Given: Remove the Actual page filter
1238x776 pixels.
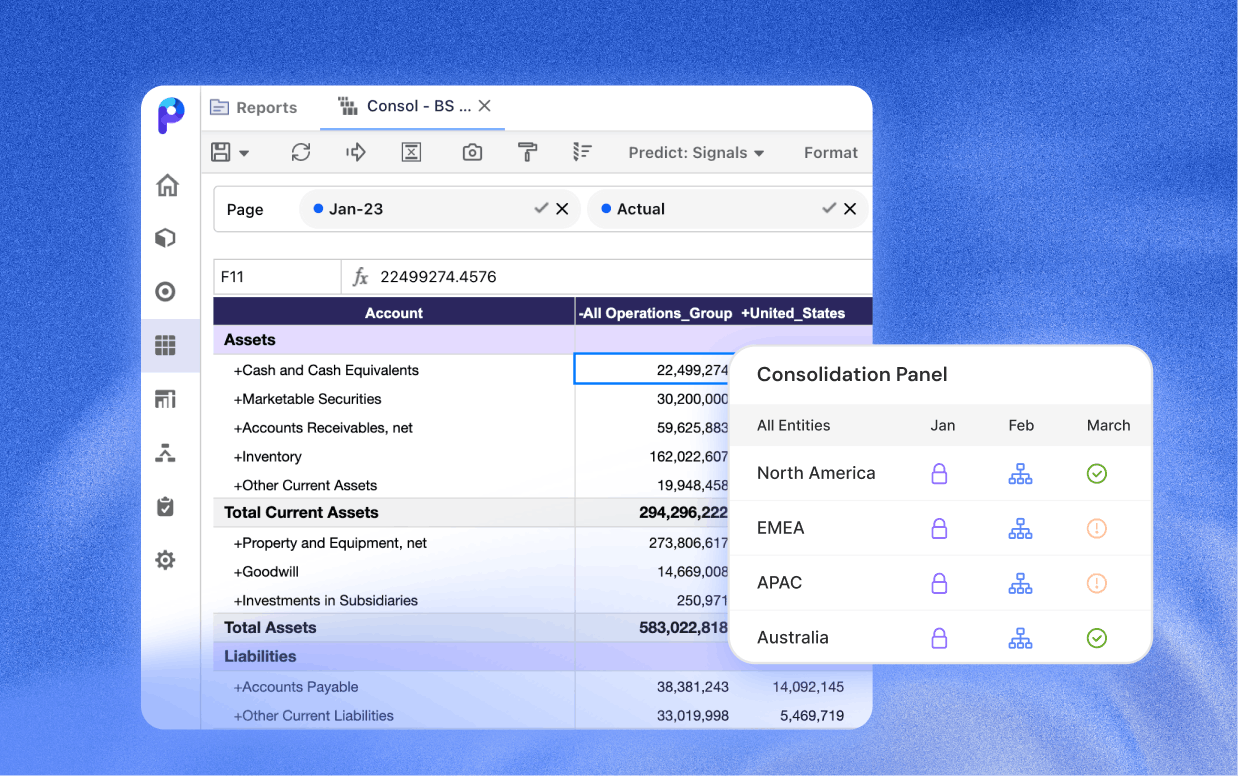Looking at the screenshot, I should click(850, 209).
